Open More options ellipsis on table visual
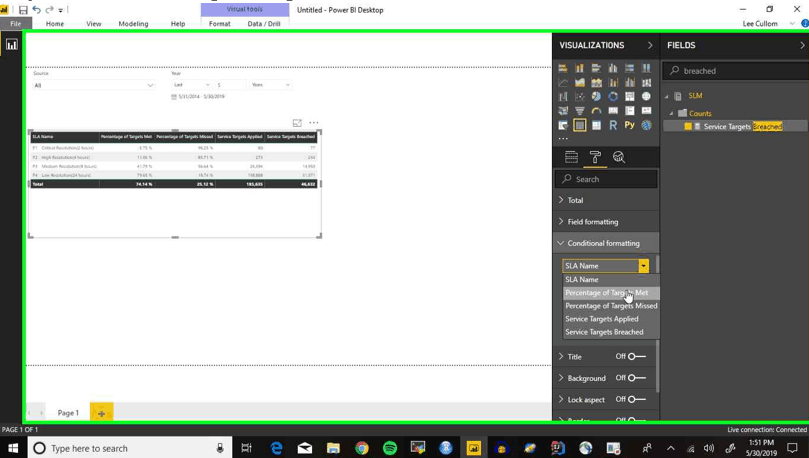The height and width of the screenshot is (458, 809). [314, 123]
